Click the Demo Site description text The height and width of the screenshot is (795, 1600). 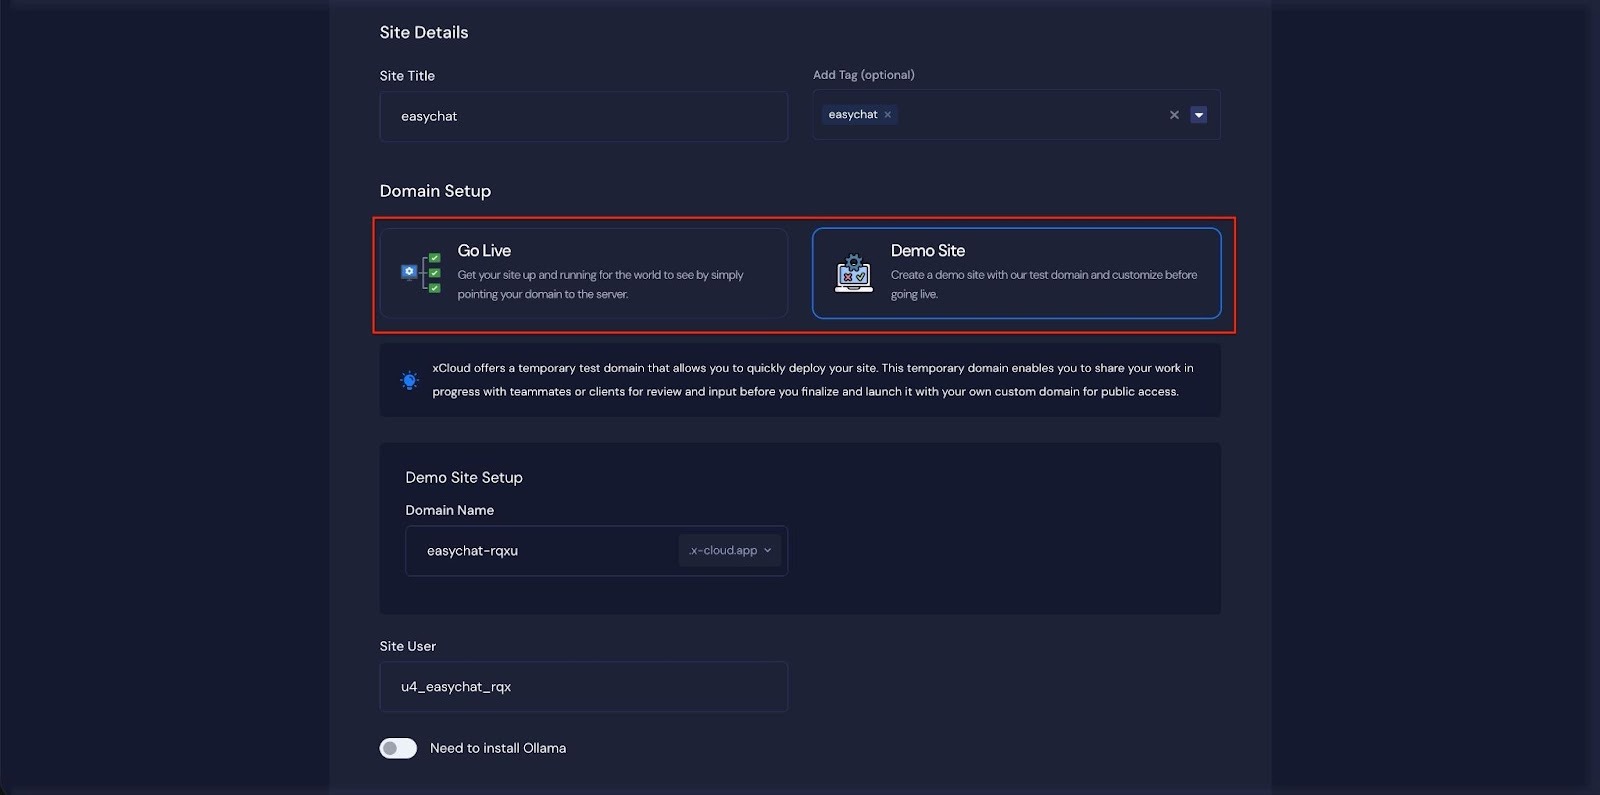click(x=1043, y=285)
